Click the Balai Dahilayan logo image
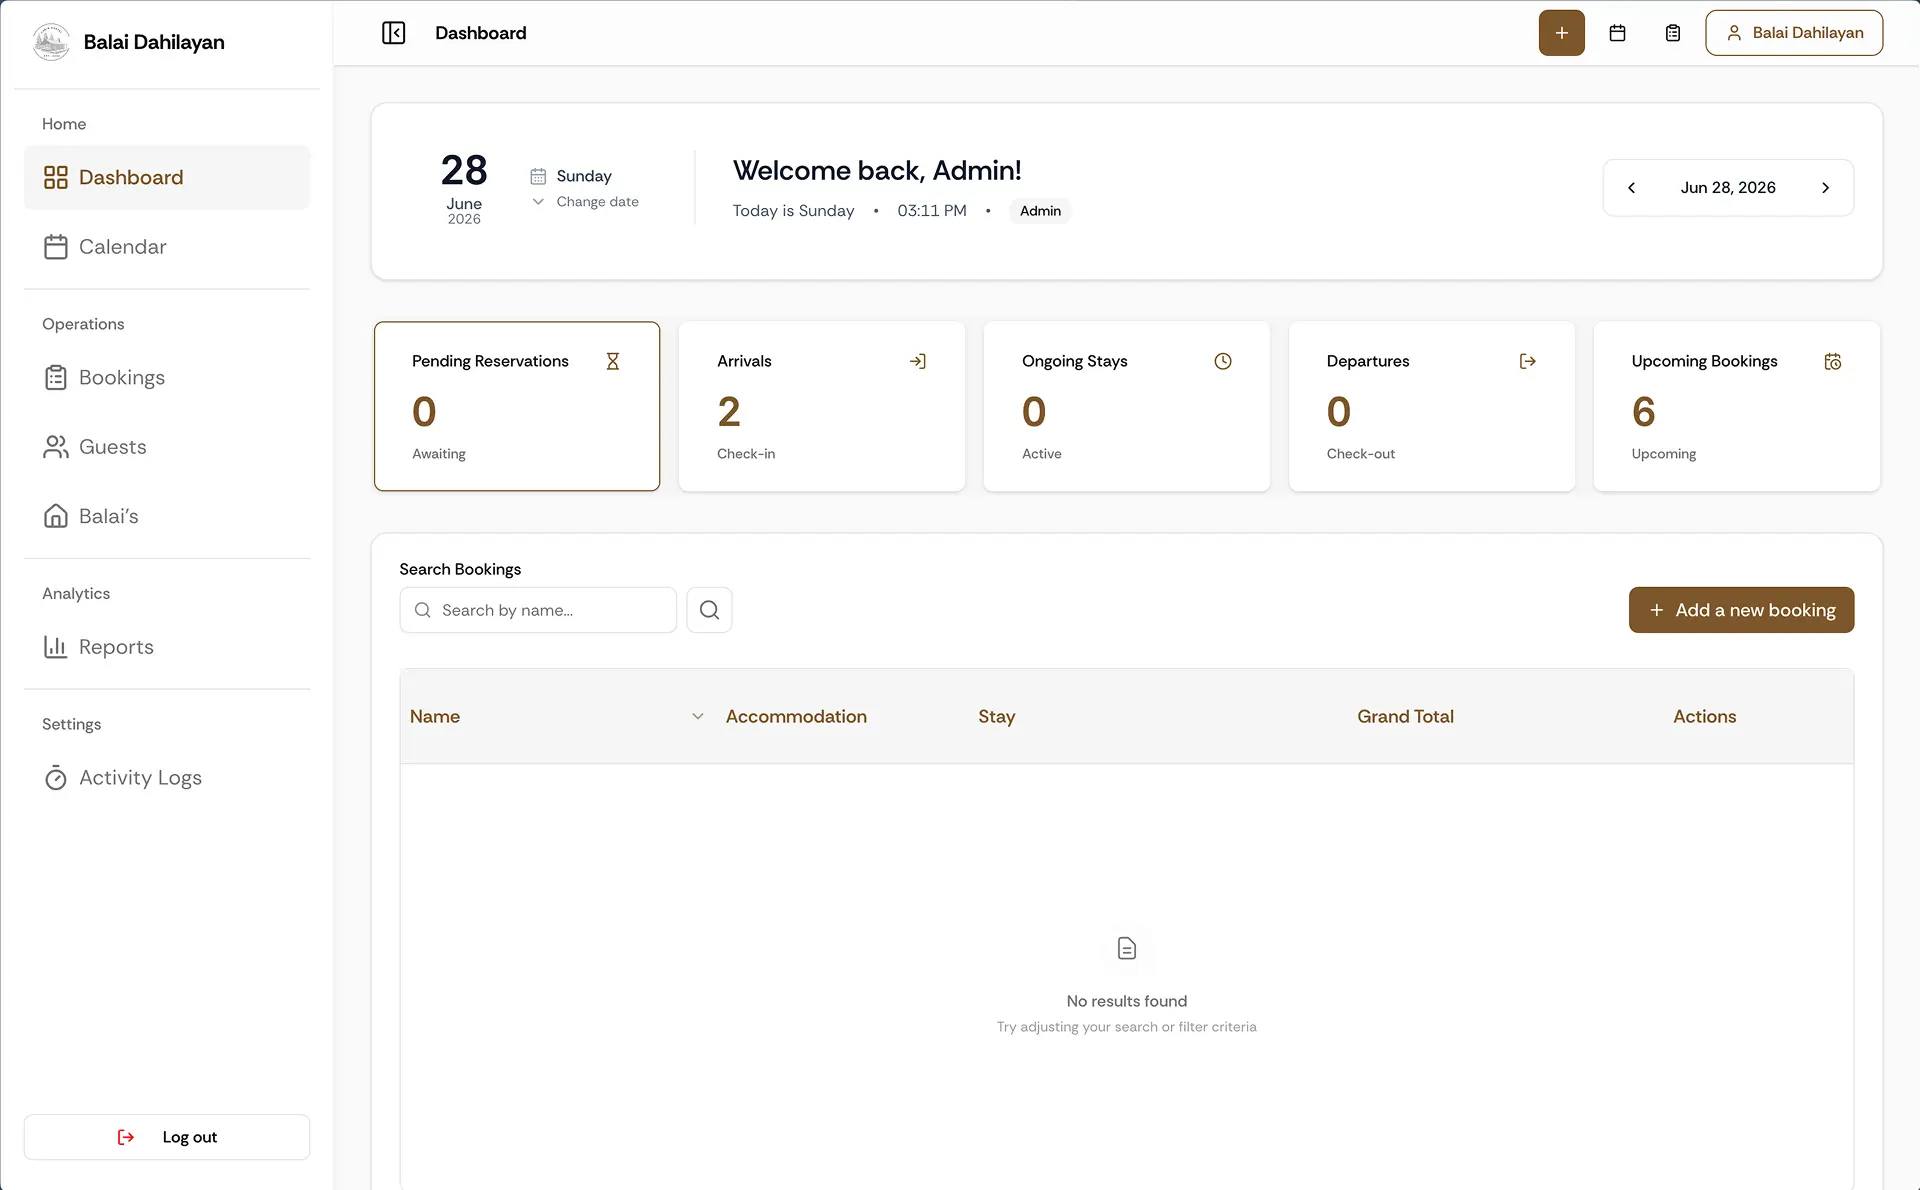Viewport: 1920px width, 1190px height. [x=51, y=42]
